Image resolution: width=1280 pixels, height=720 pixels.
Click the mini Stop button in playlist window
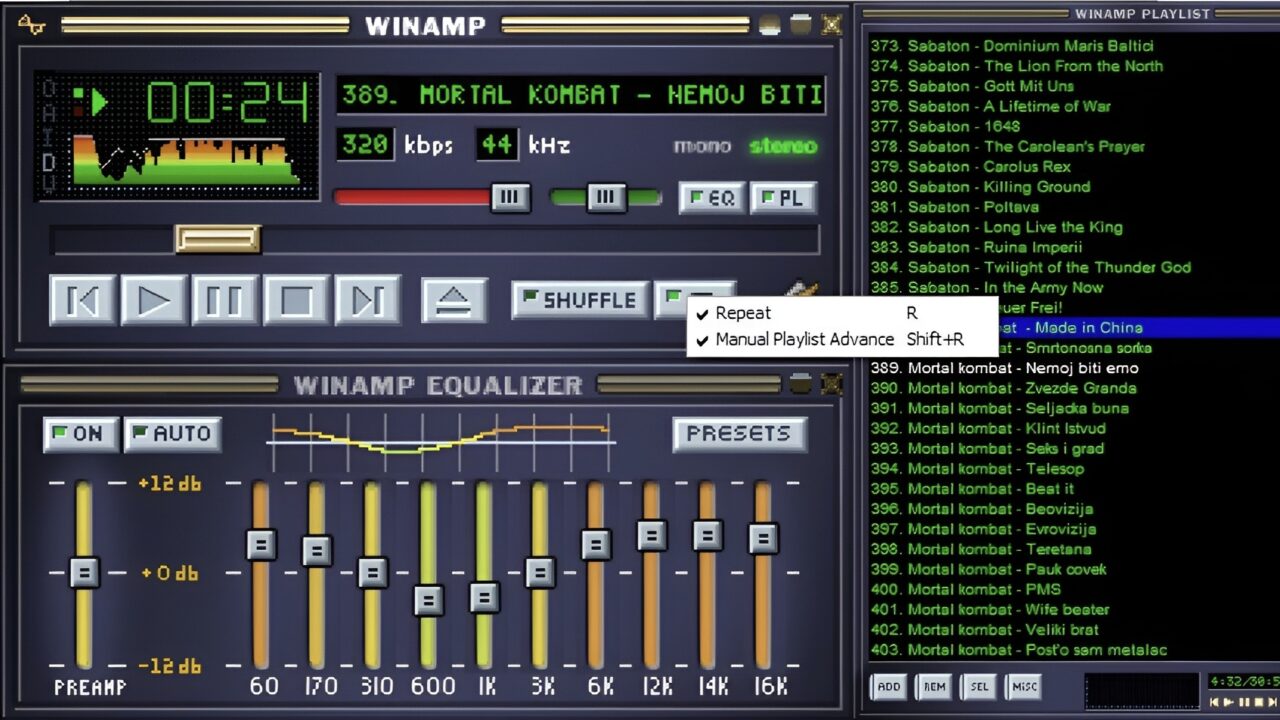1259,702
